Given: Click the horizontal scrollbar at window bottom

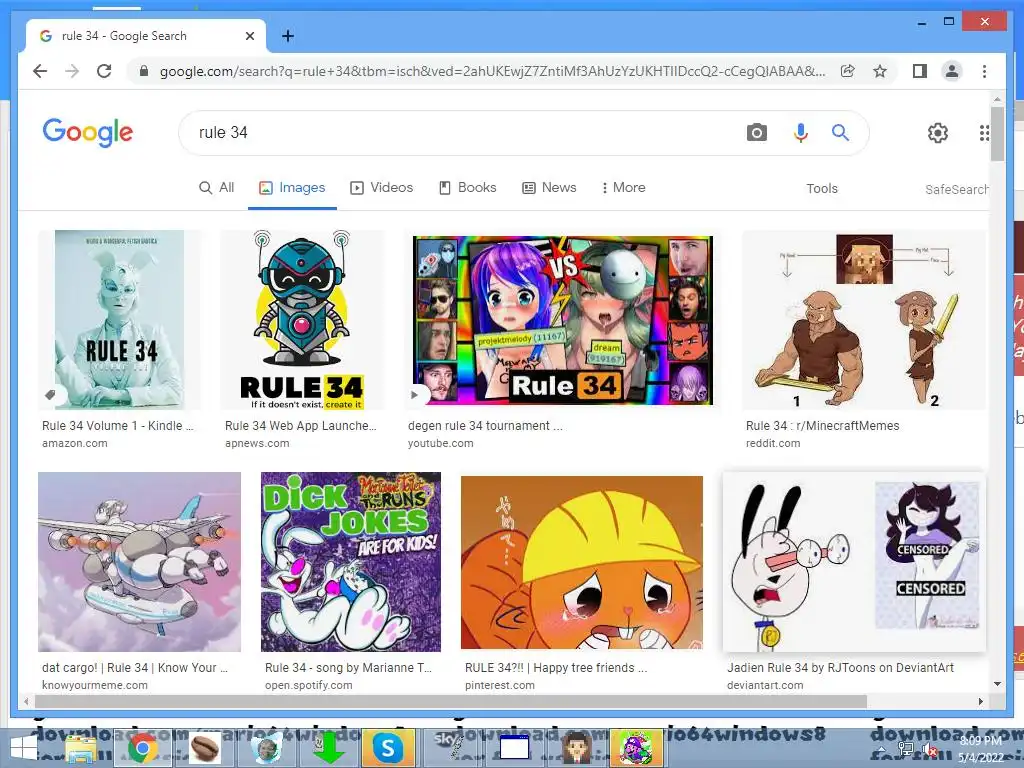Looking at the screenshot, I should 451,701.
